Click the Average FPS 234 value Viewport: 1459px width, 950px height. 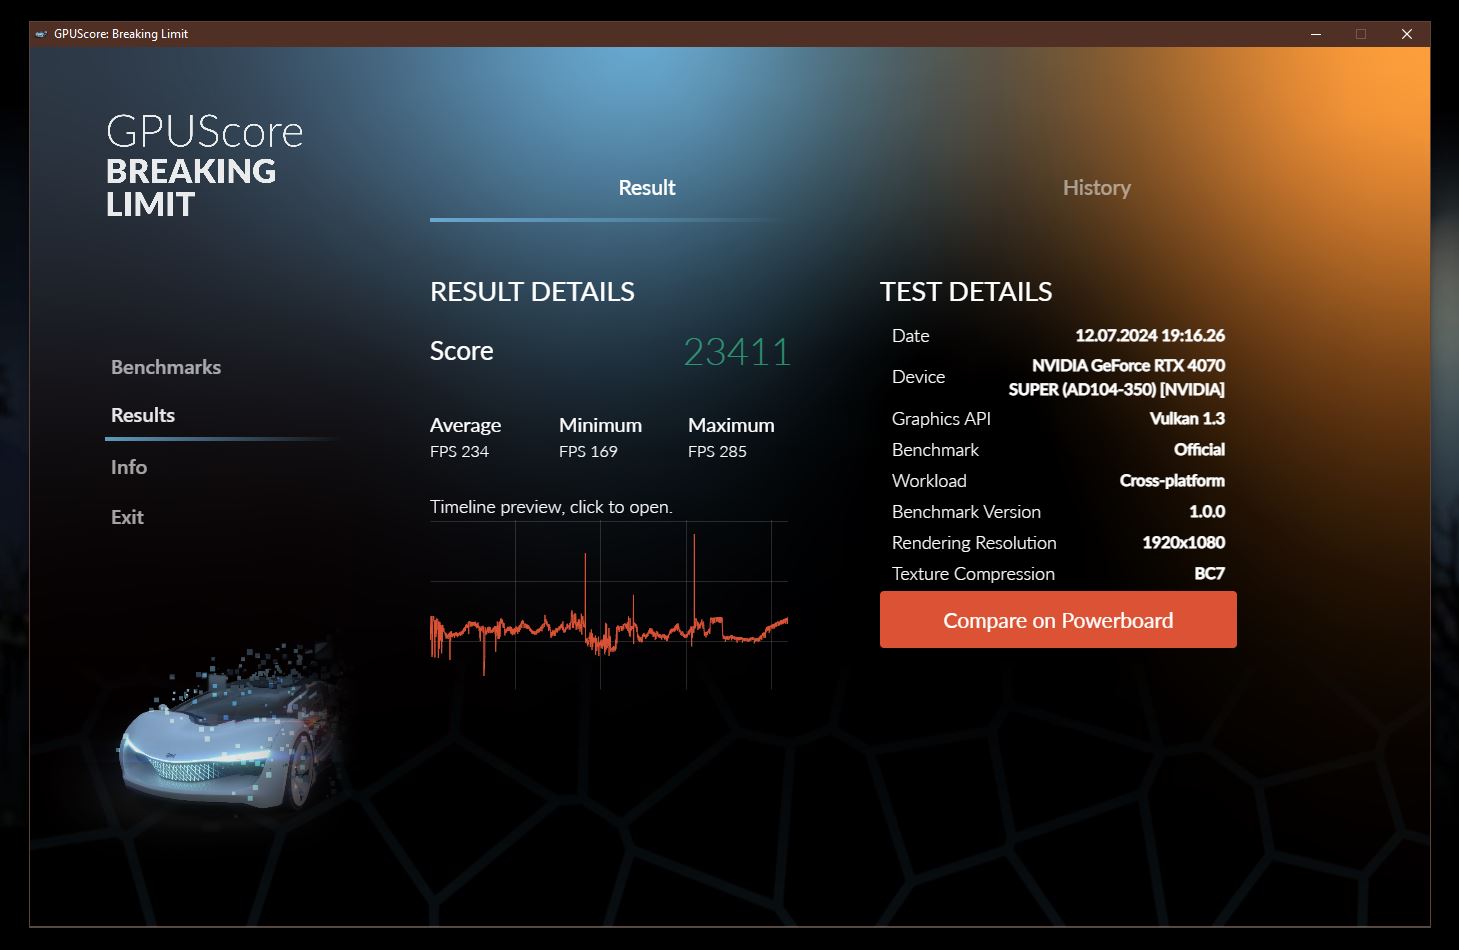[x=460, y=451]
